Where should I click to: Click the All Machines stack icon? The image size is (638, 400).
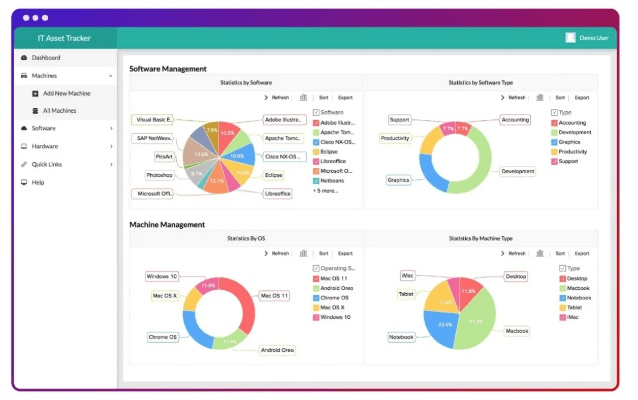(x=35, y=111)
